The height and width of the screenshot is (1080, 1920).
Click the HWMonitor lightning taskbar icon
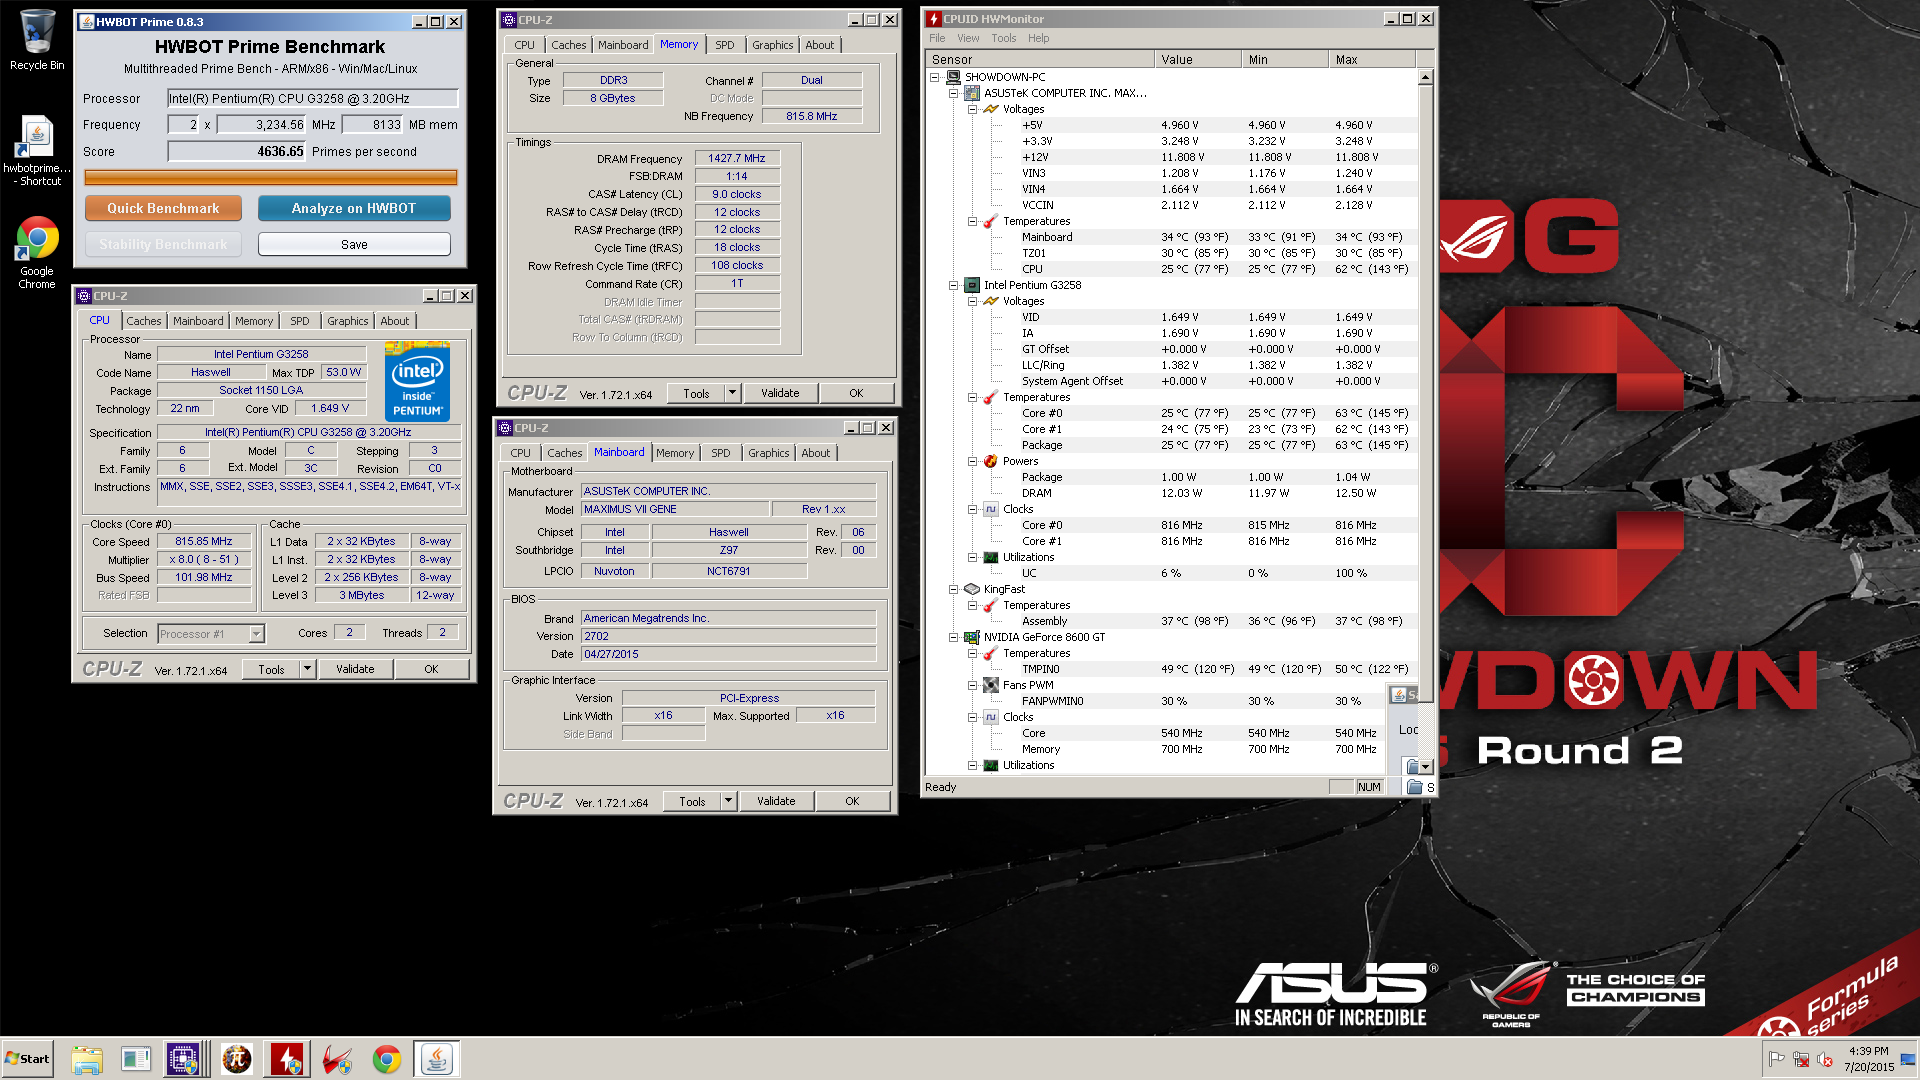(x=288, y=1059)
